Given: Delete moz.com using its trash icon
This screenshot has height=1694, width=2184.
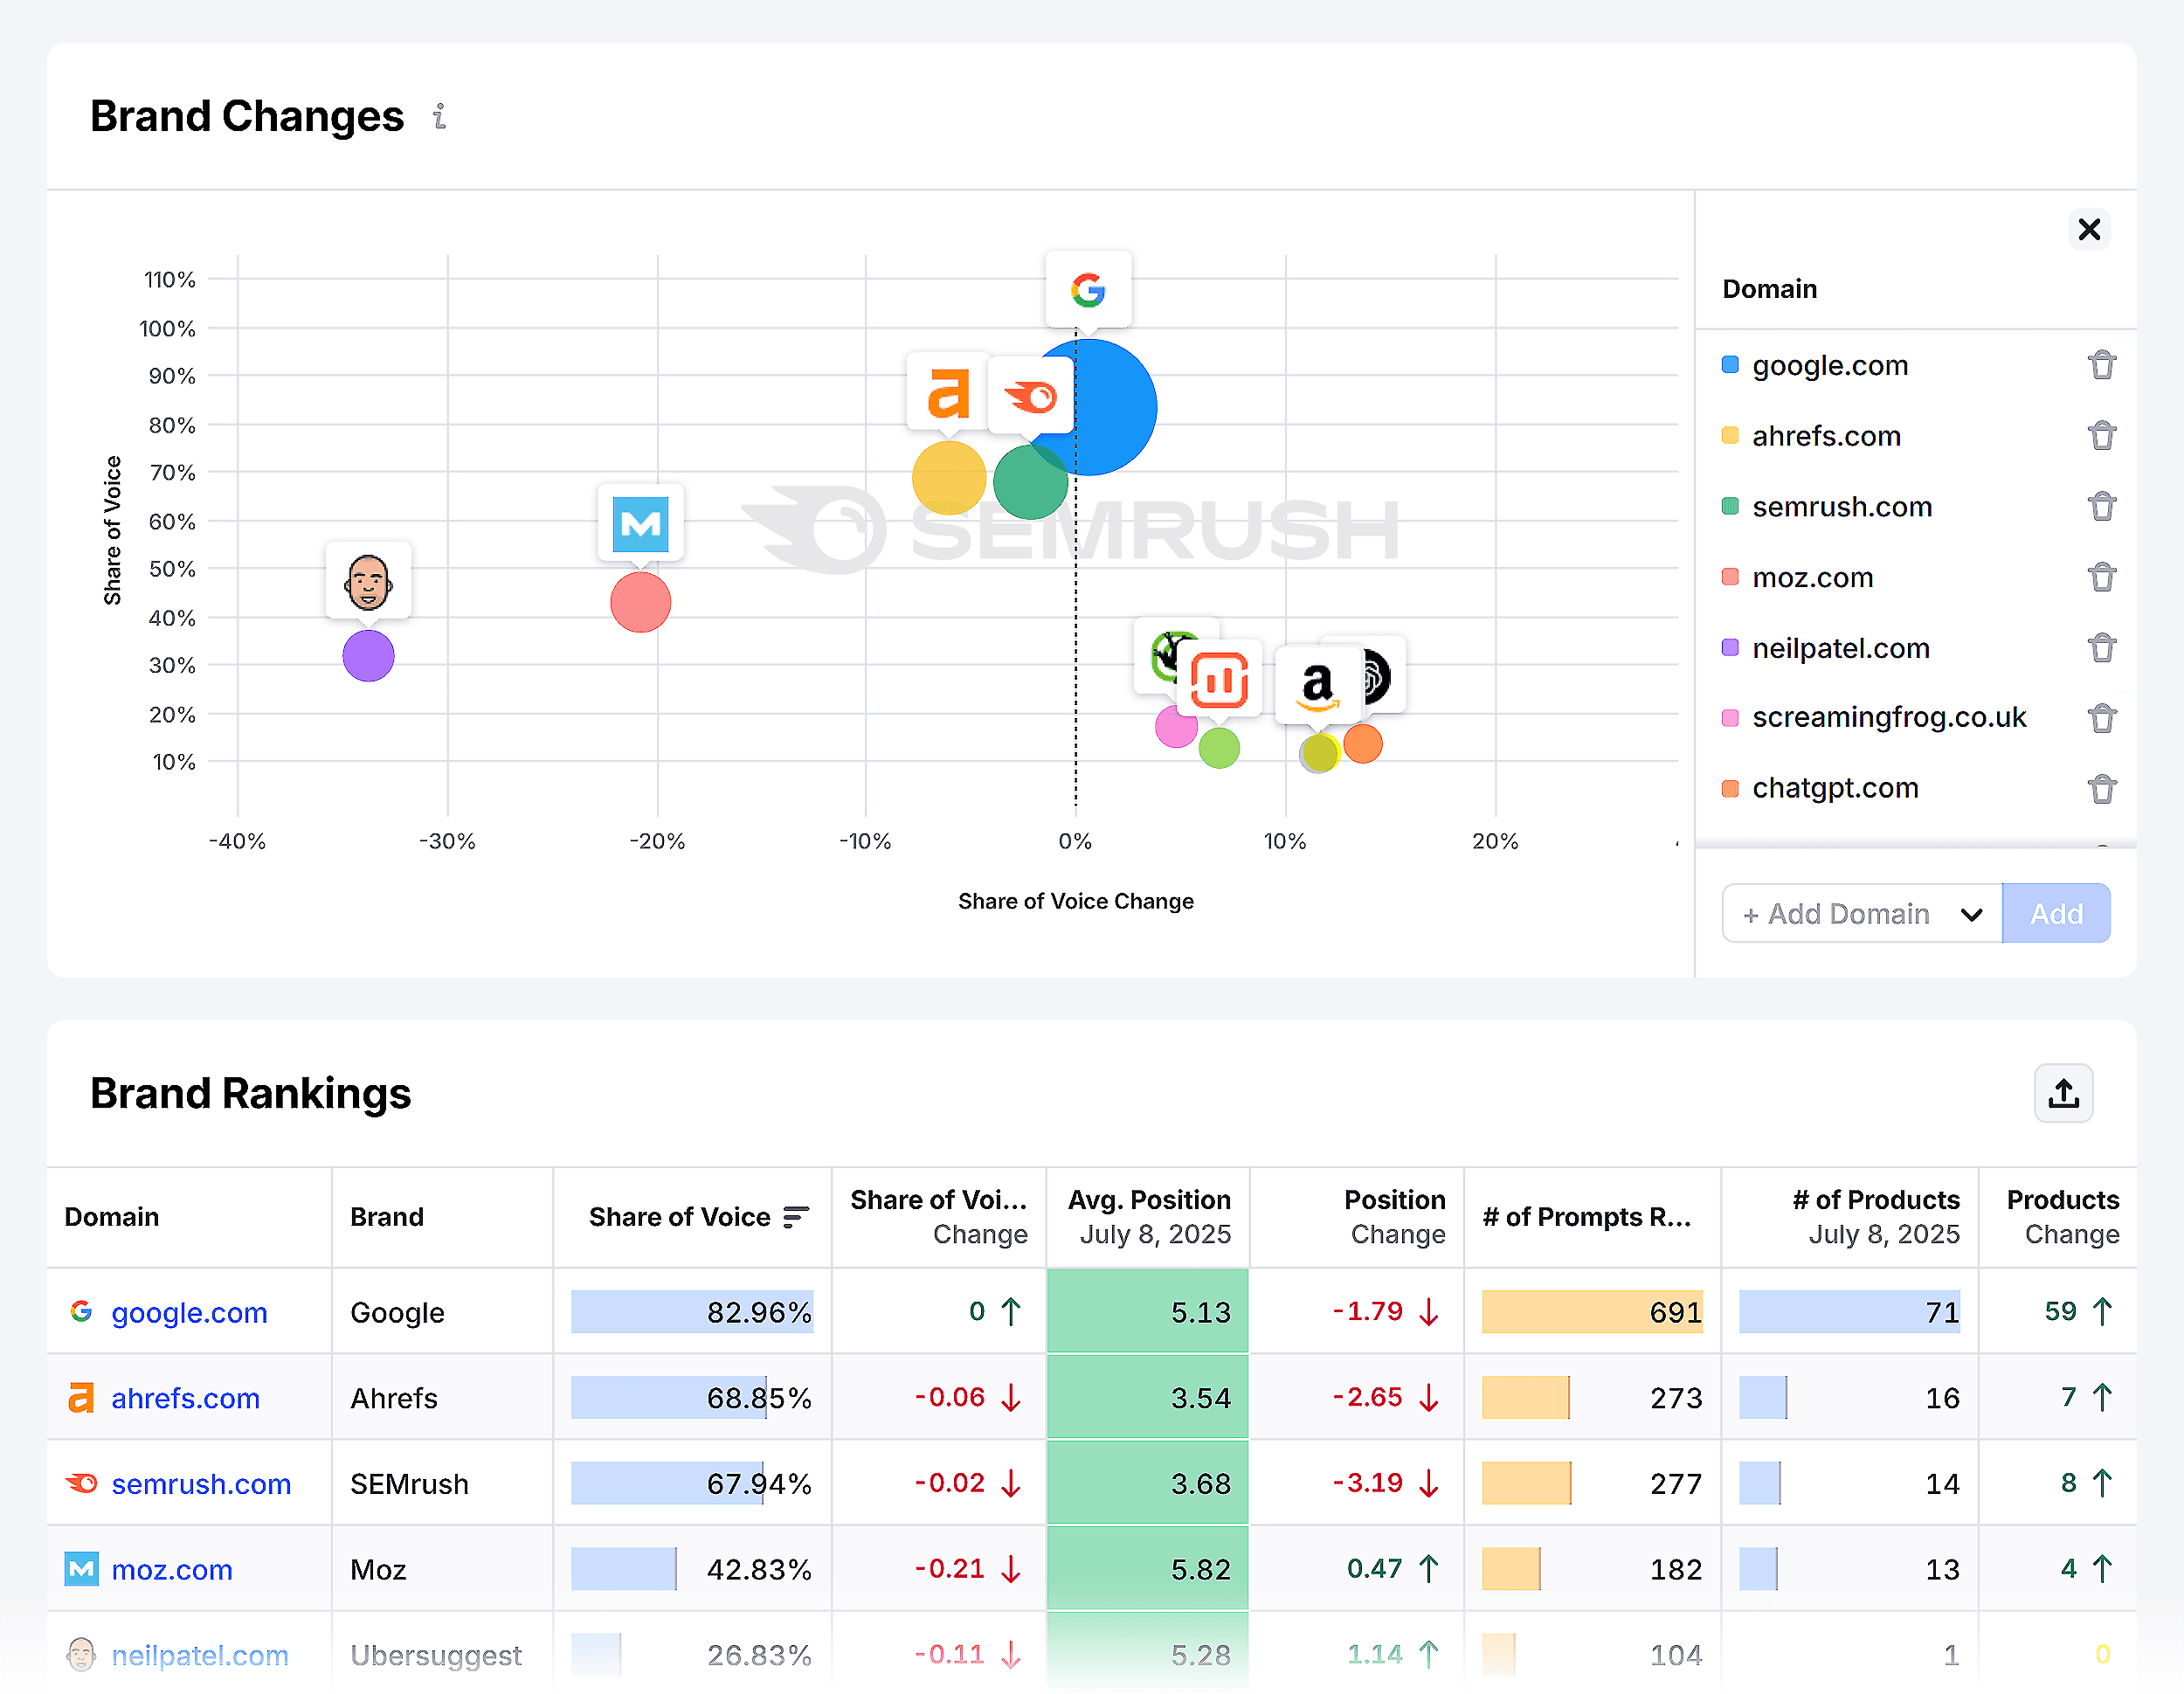Looking at the screenshot, I should click(x=2102, y=577).
